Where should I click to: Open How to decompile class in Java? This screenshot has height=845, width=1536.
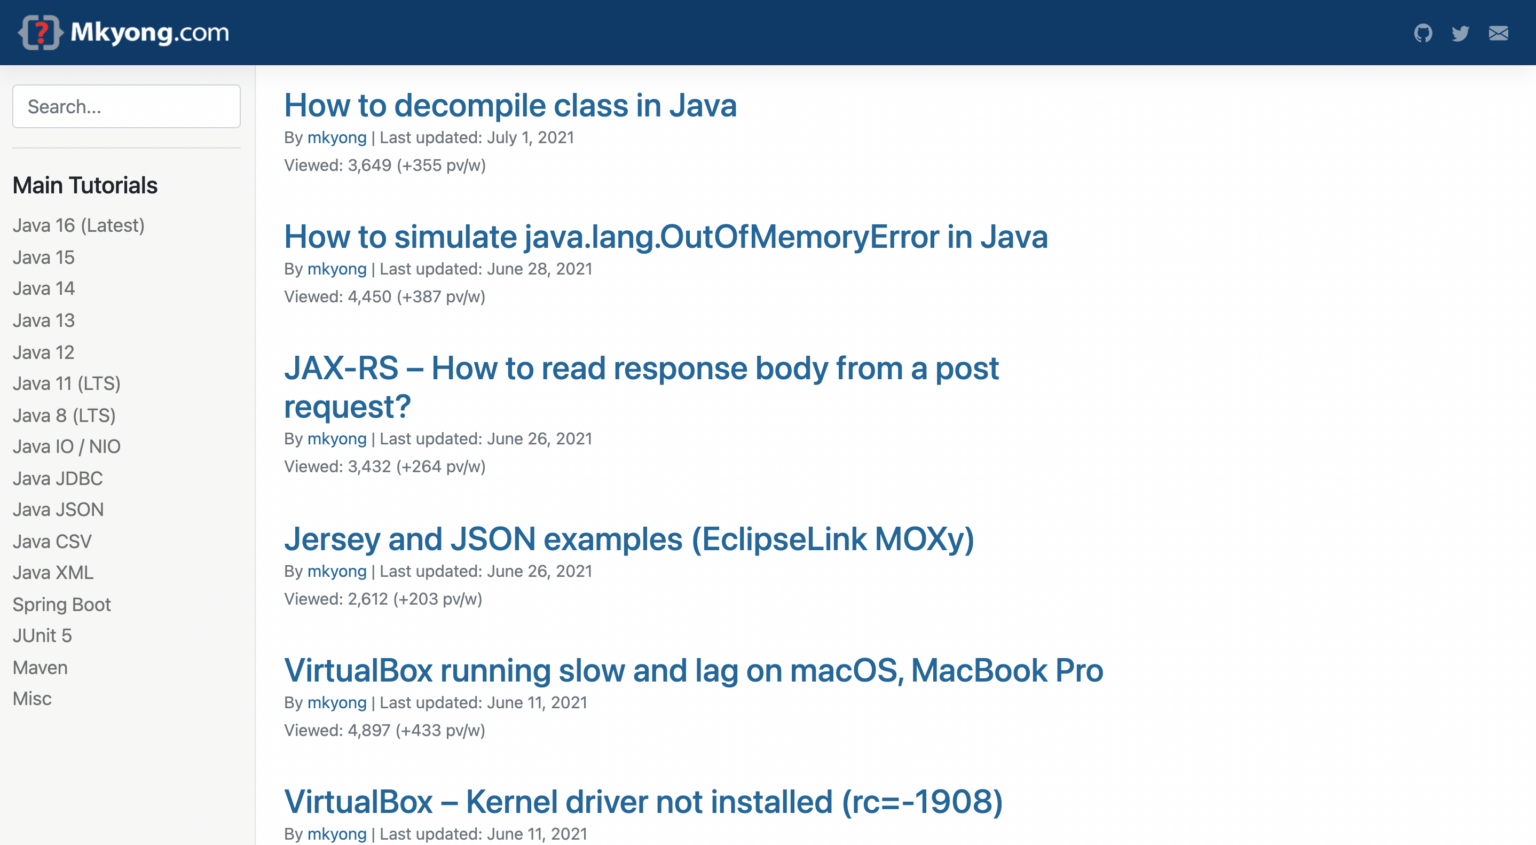(510, 105)
